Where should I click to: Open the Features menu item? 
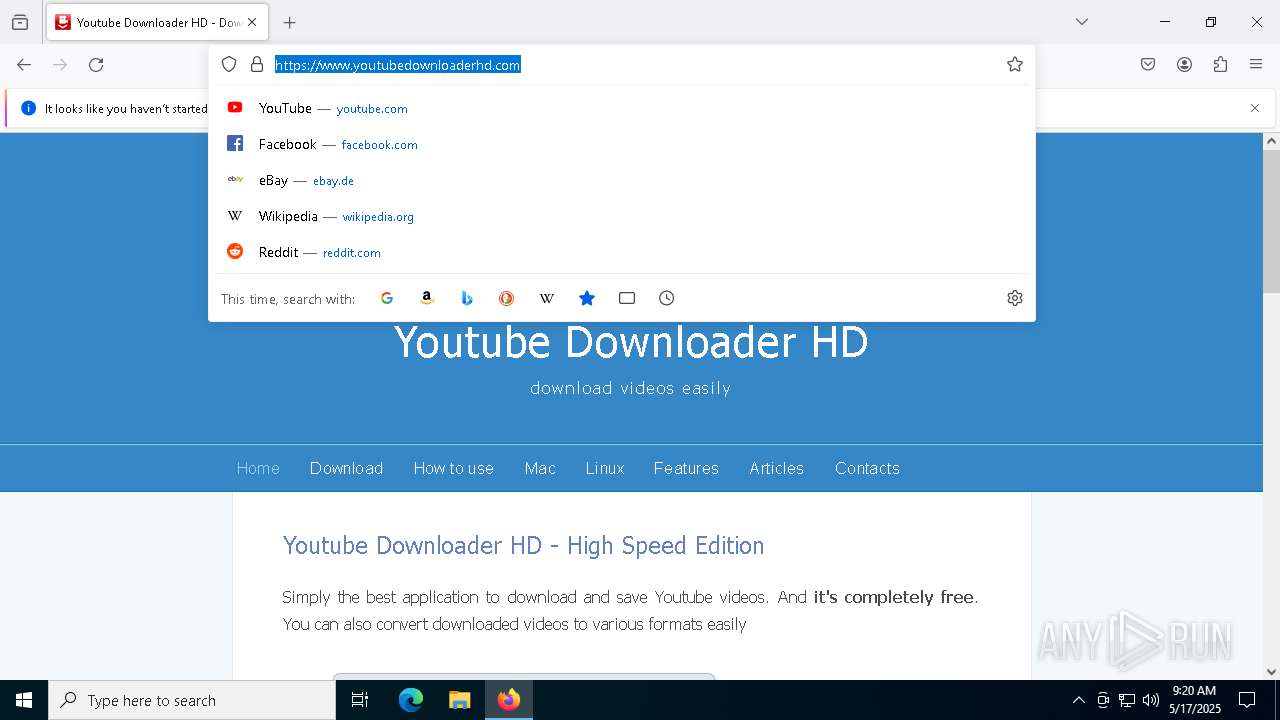pyautogui.click(x=686, y=468)
